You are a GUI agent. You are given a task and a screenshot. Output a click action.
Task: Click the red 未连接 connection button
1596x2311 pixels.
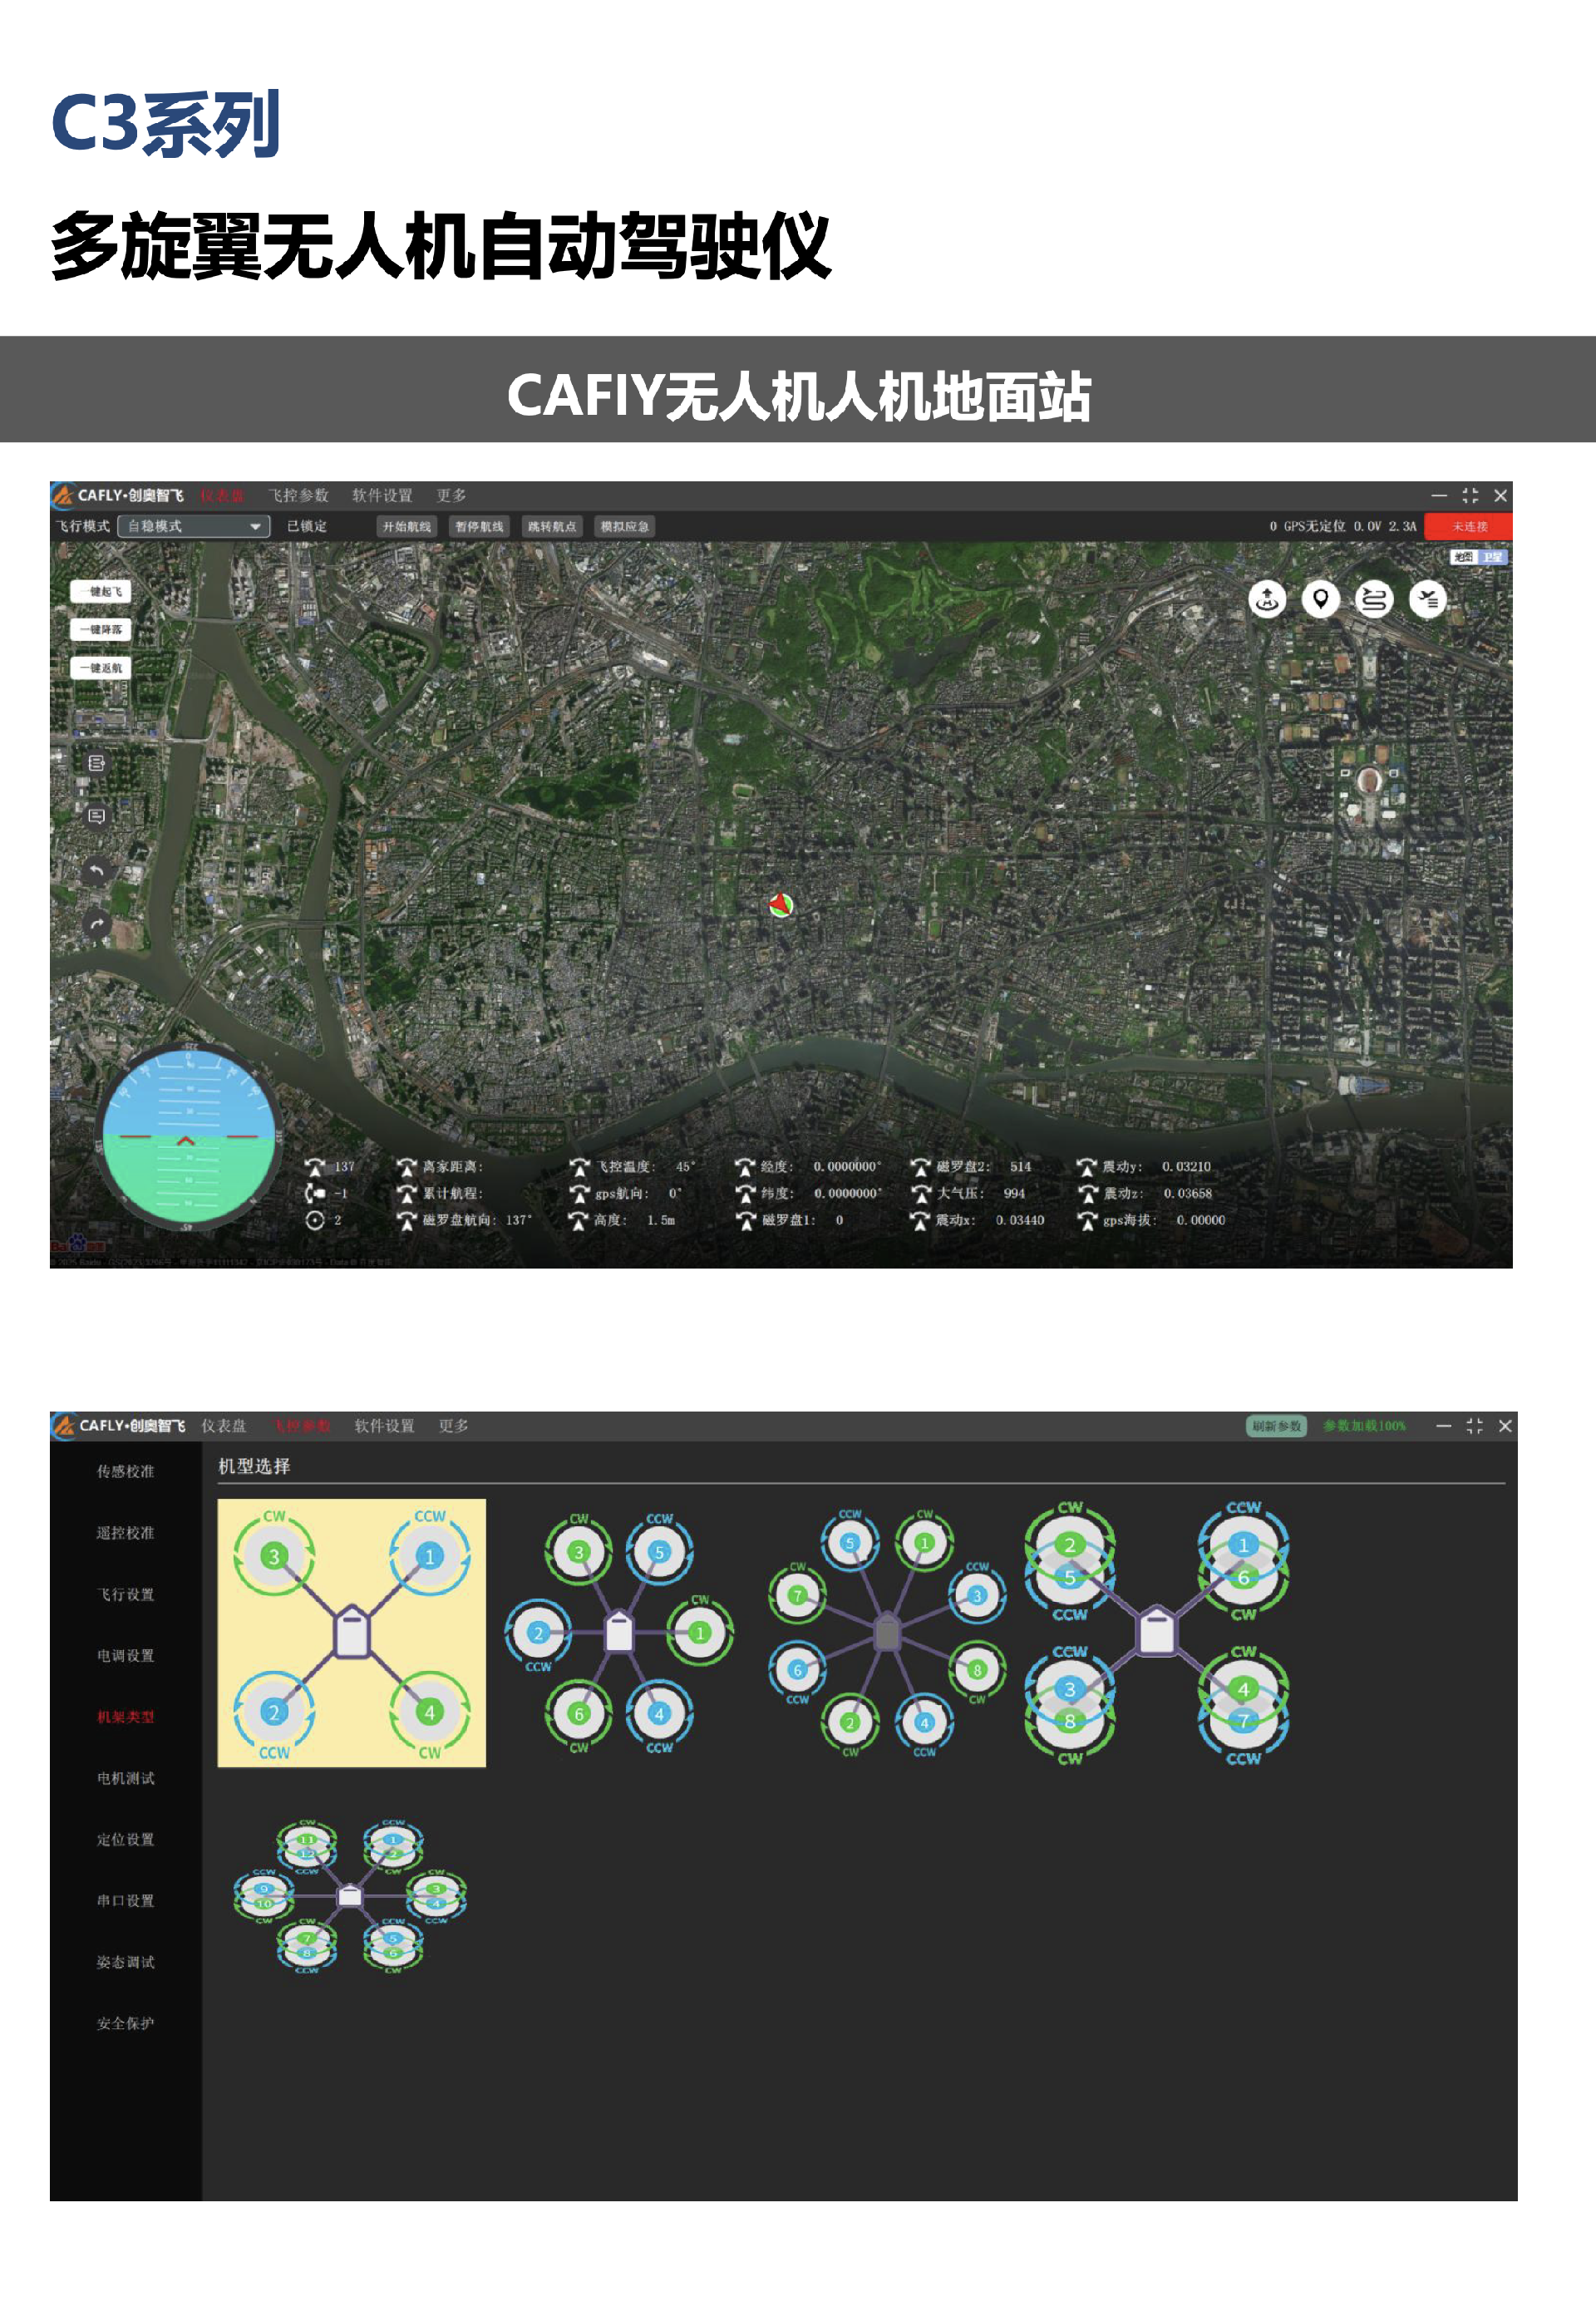pyautogui.click(x=1468, y=526)
